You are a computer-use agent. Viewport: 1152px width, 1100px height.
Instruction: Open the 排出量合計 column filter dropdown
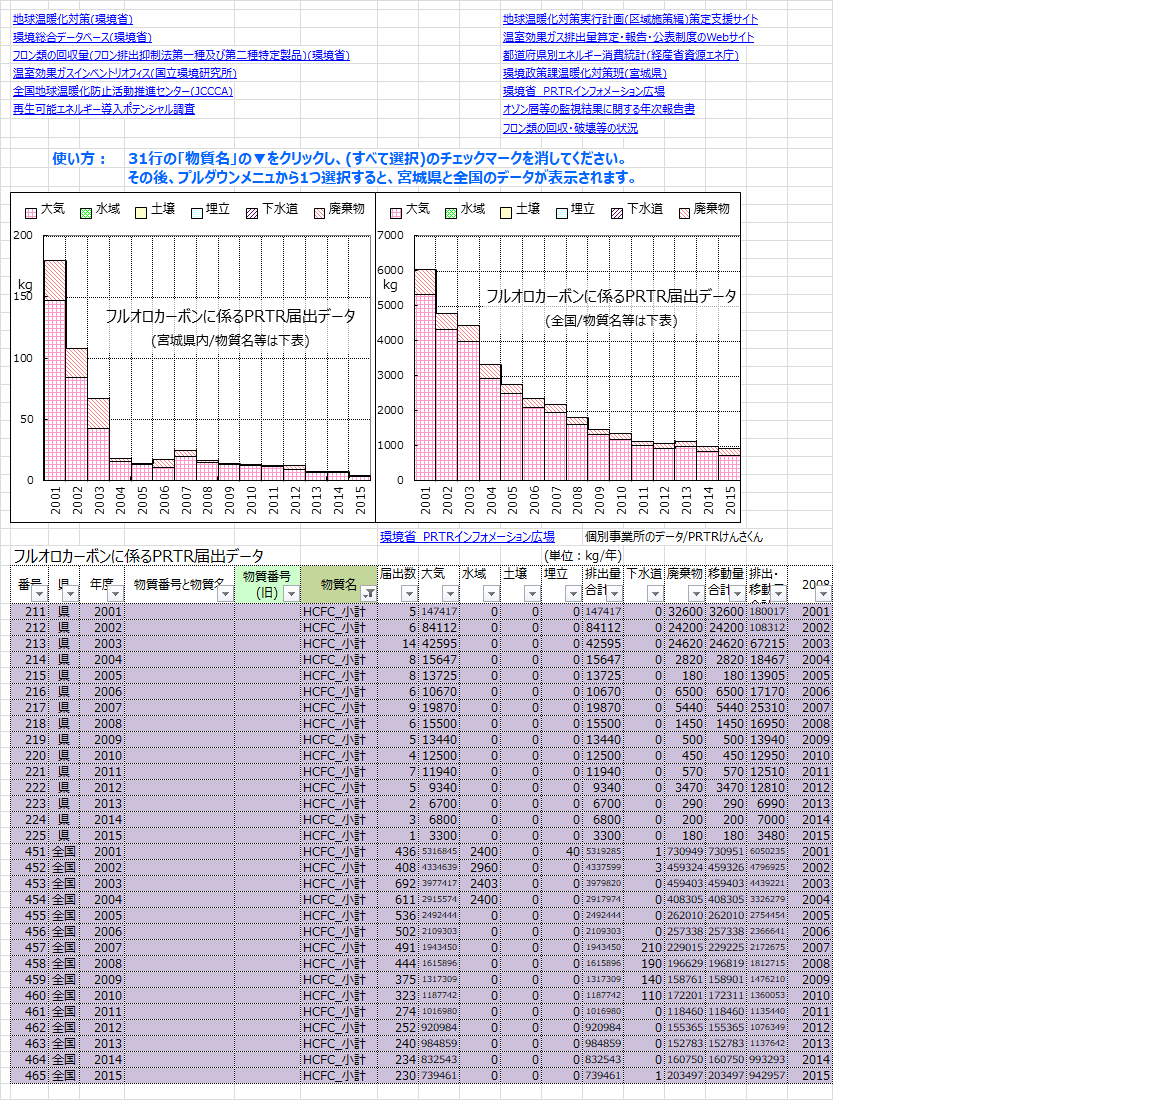tap(615, 593)
